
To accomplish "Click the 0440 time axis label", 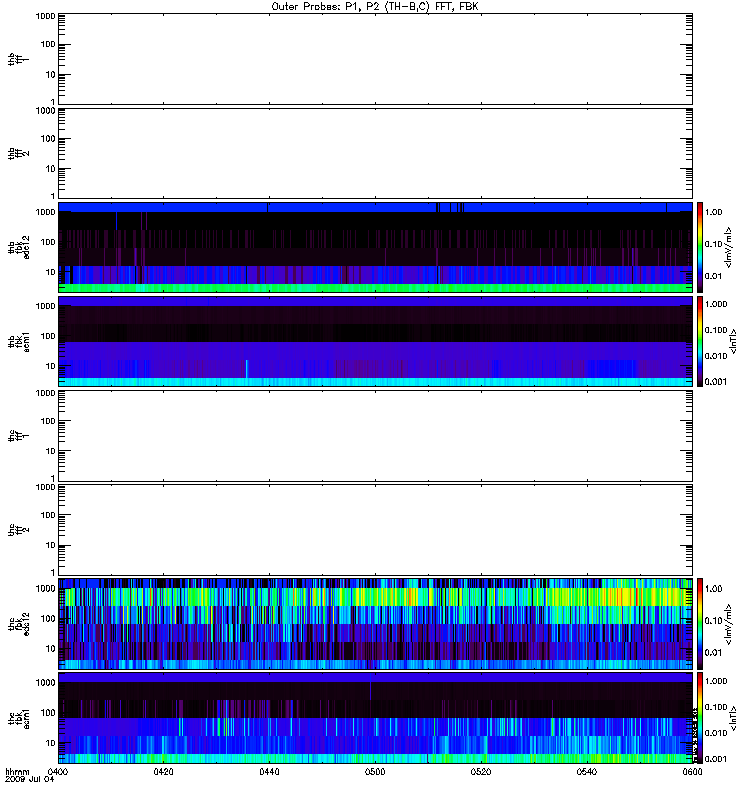I will point(269,771).
